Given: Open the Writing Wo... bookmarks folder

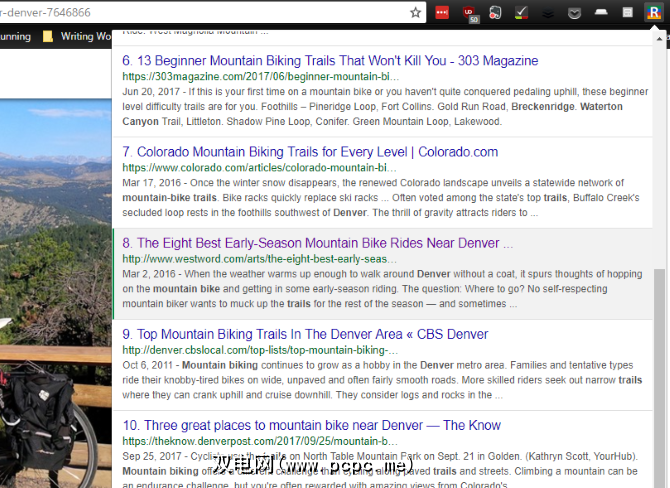Looking at the screenshot, I should 77,37.
